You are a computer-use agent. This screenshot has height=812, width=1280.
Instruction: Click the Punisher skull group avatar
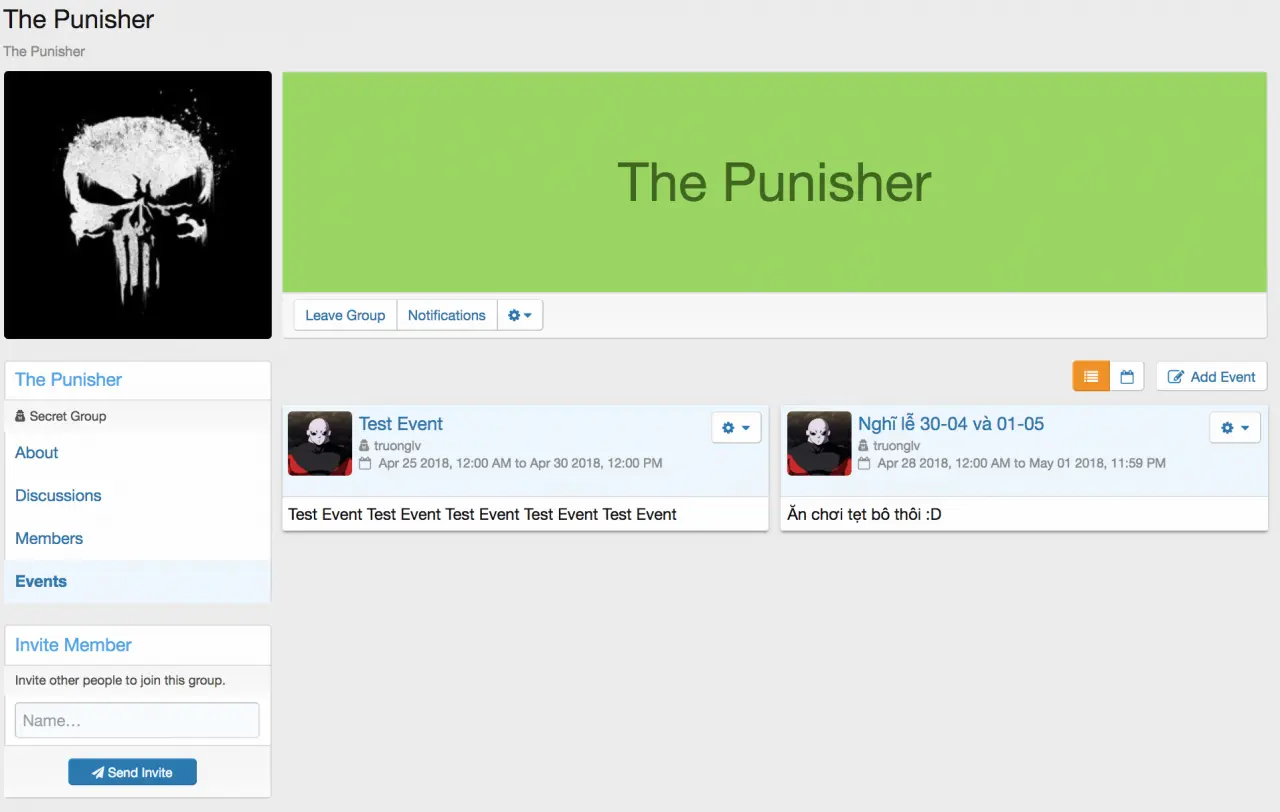138,205
